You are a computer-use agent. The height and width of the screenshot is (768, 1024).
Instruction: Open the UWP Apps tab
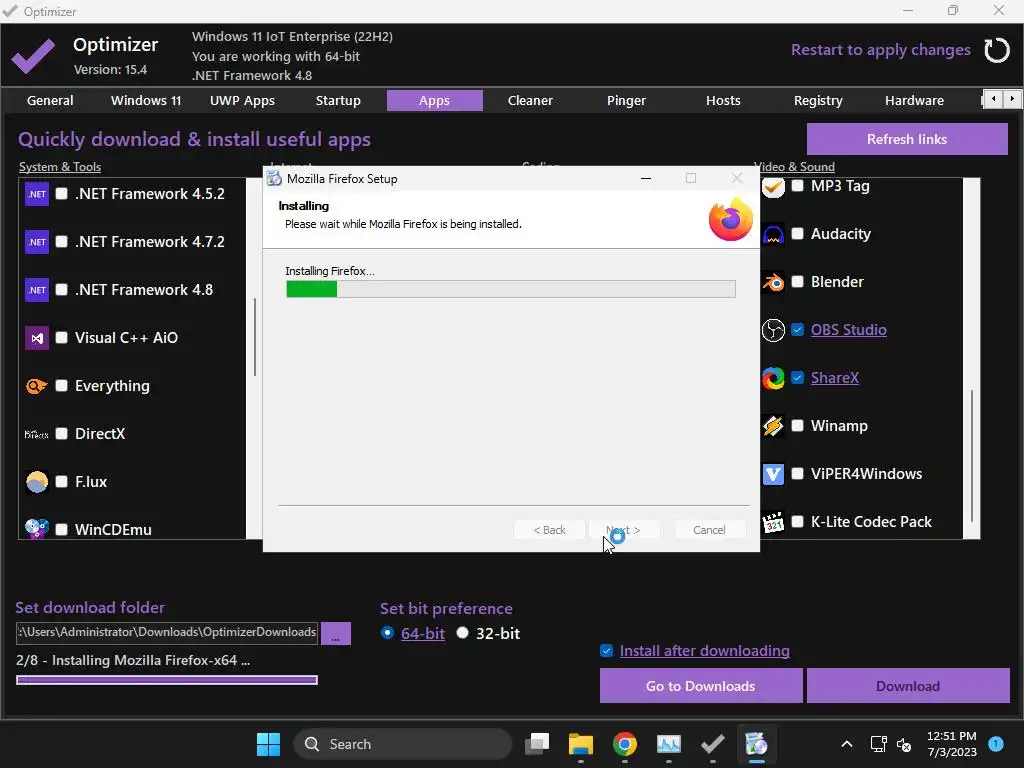[x=242, y=101]
